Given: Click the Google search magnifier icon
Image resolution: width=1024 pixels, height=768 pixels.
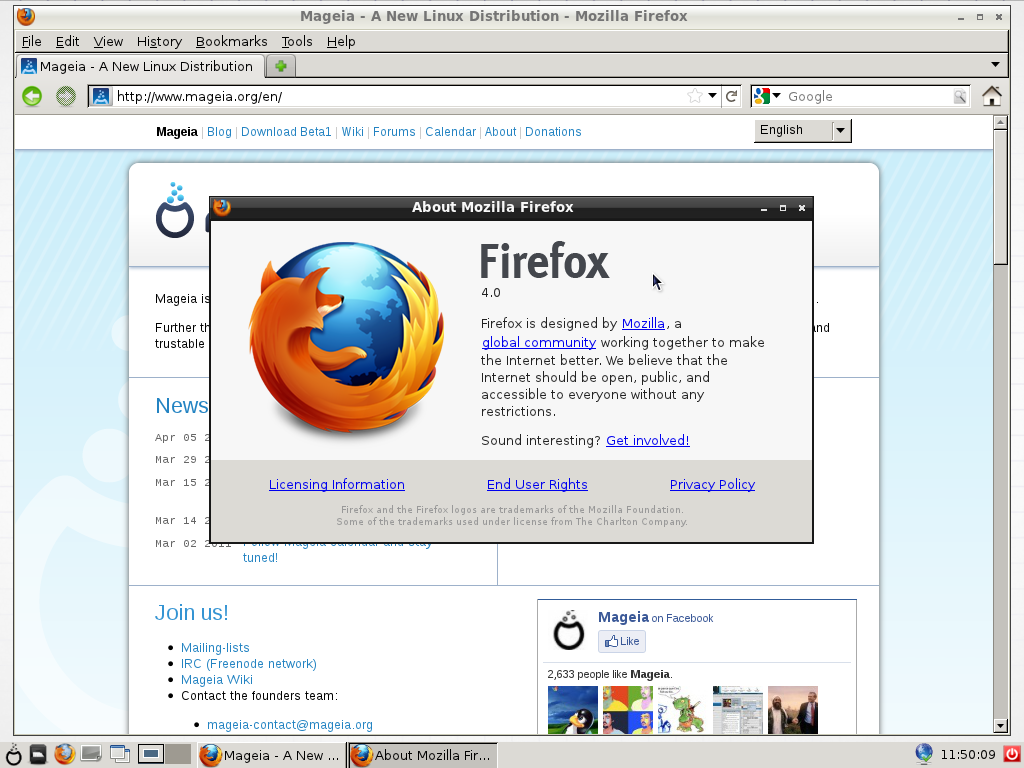Looking at the screenshot, I should (959, 96).
